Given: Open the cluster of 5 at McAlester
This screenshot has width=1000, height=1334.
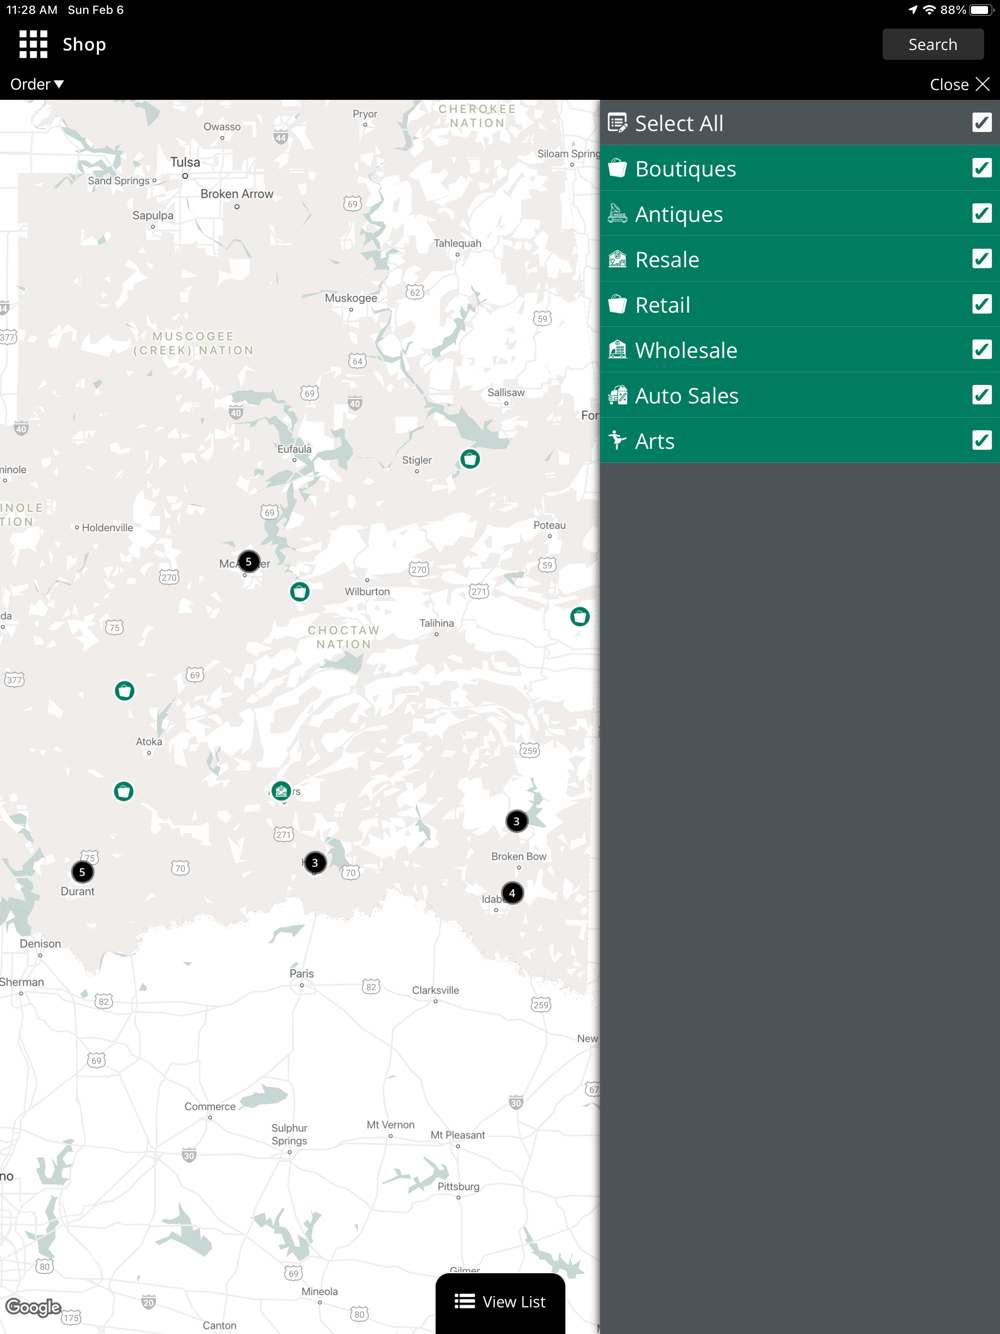Looking at the screenshot, I should point(248,562).
